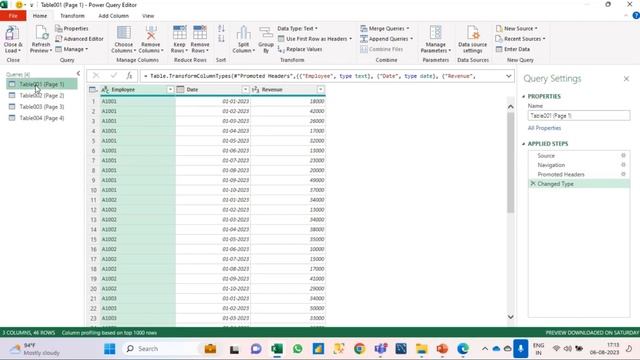This screenshot has height=360, width=640.
Task: Open Data source settings
Action: [x=473, y=39]
